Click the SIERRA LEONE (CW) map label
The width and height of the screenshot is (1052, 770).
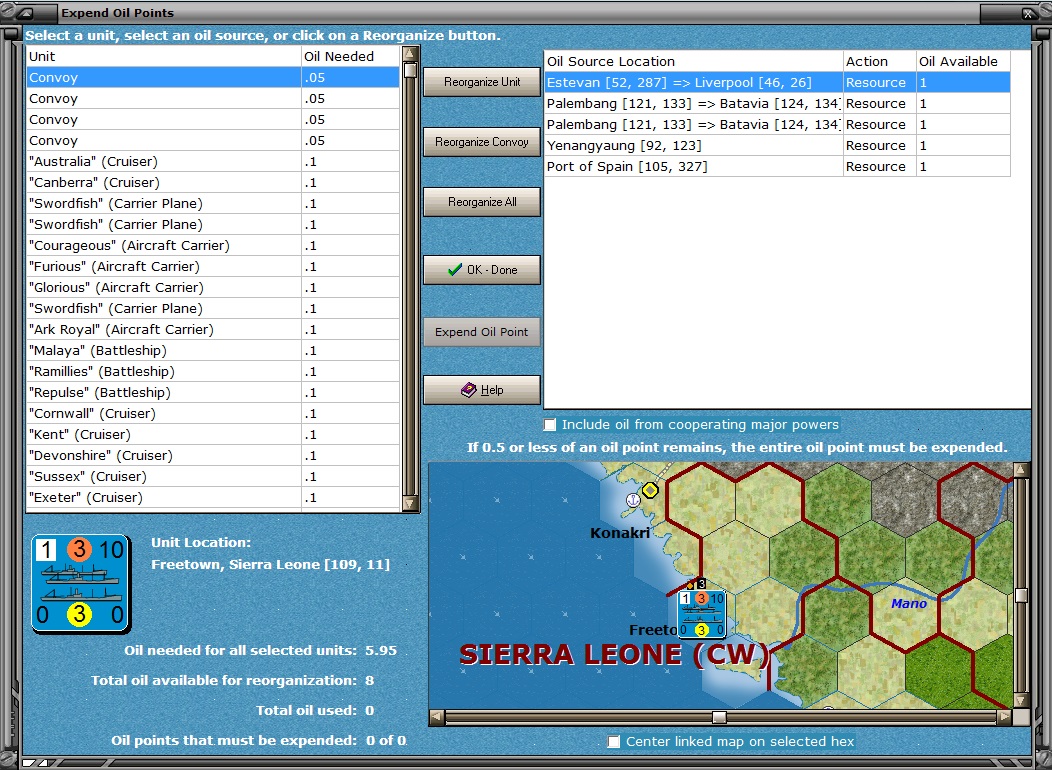(615, 655)
